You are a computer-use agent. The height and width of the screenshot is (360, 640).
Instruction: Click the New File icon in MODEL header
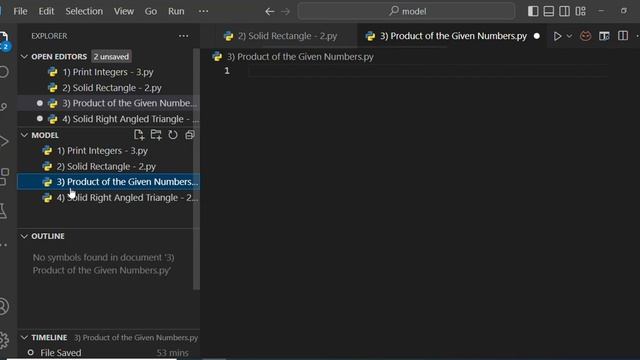(139, 135)
